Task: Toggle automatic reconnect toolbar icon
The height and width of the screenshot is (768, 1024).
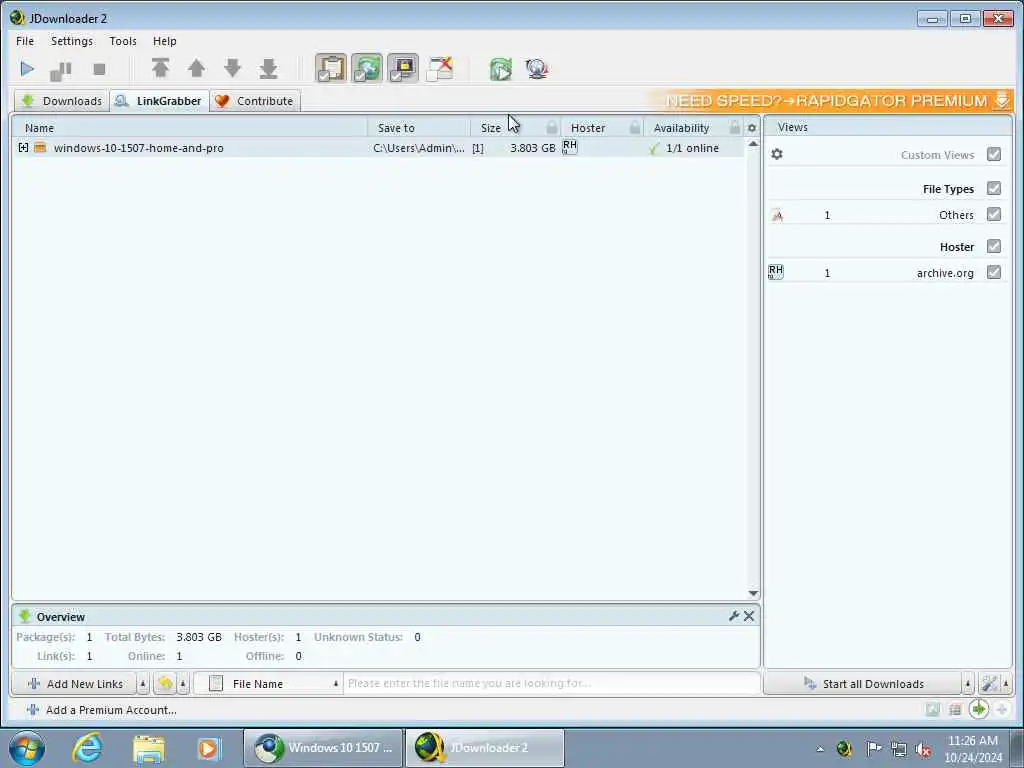Action: coord(367,69)
